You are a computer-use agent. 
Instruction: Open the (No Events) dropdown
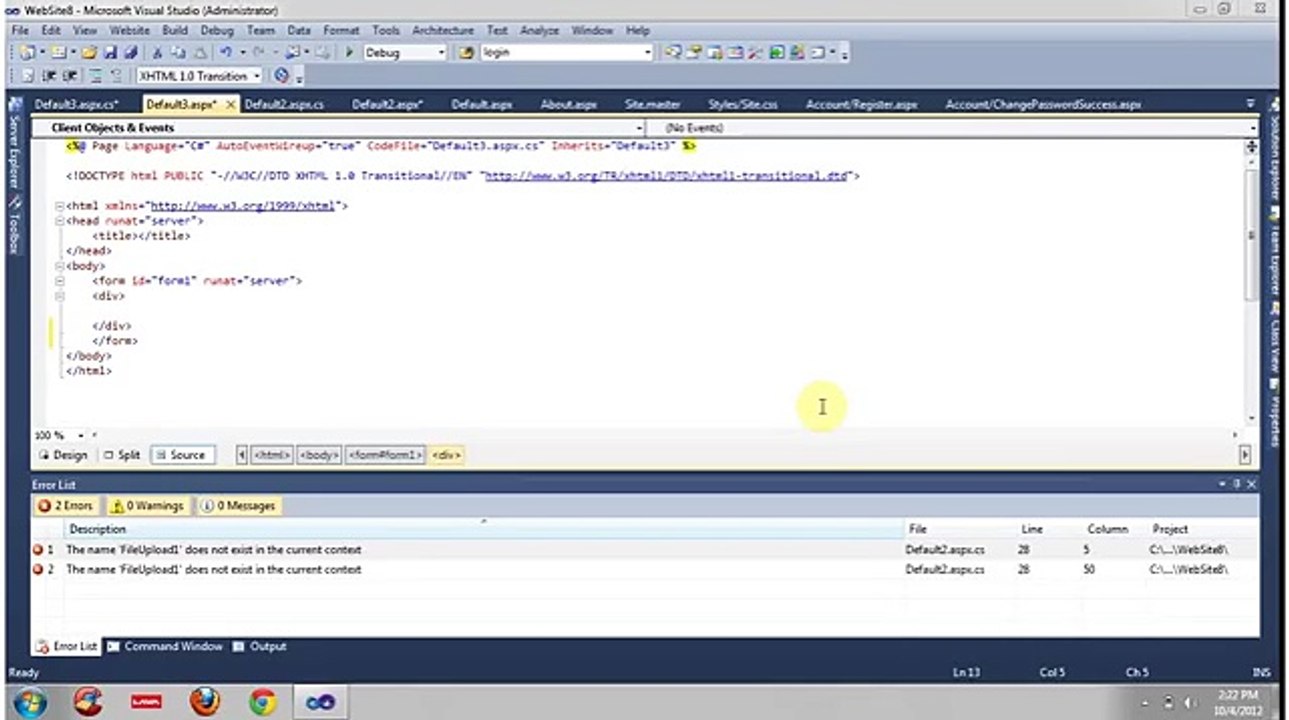coord(1253,128)
